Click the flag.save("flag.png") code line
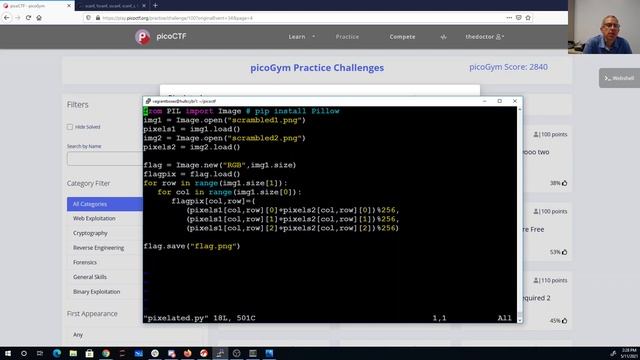 click(x=192, y=246)
